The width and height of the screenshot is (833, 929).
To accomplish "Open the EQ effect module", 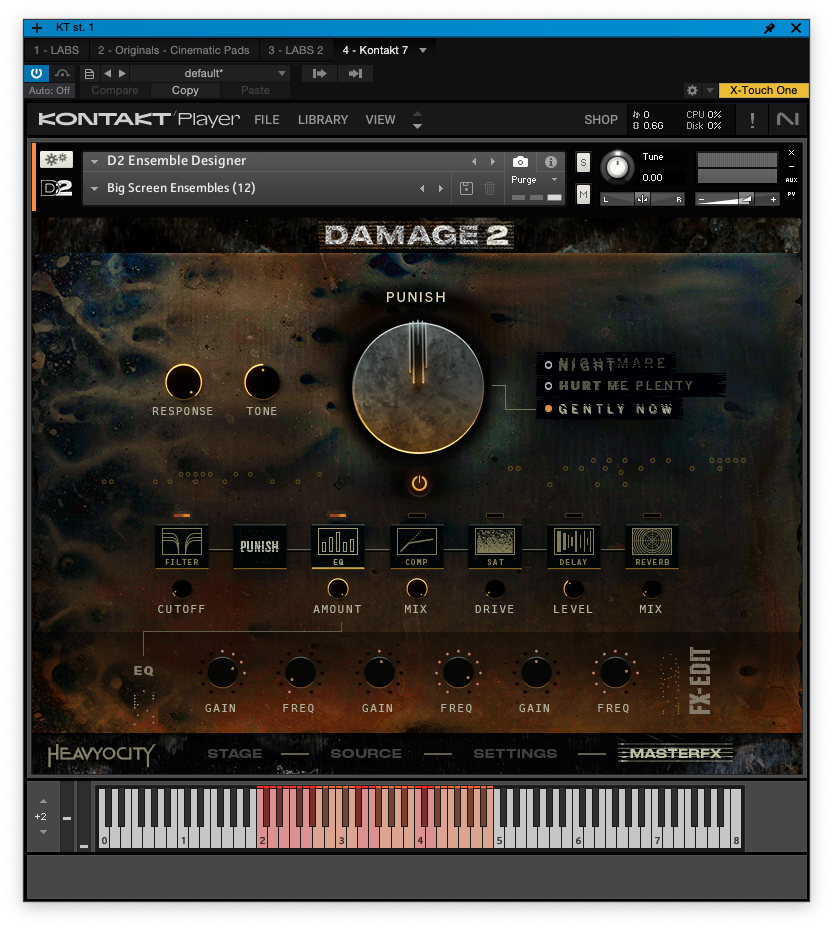I will [x=338, y=546].
